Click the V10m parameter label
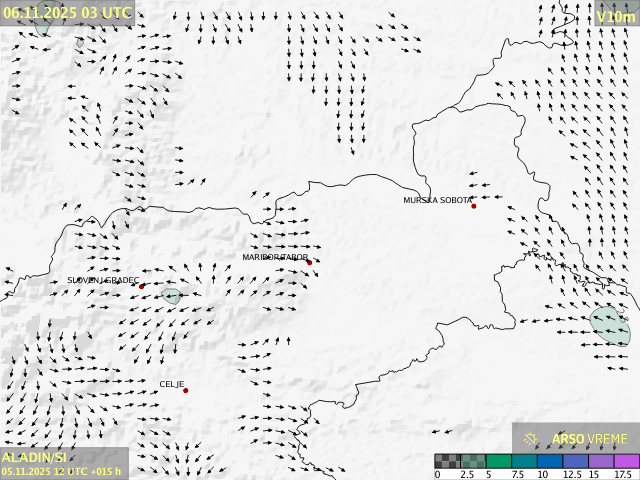Image resolution: width=640 pixels, height=480 pixels. click(615, 16)
